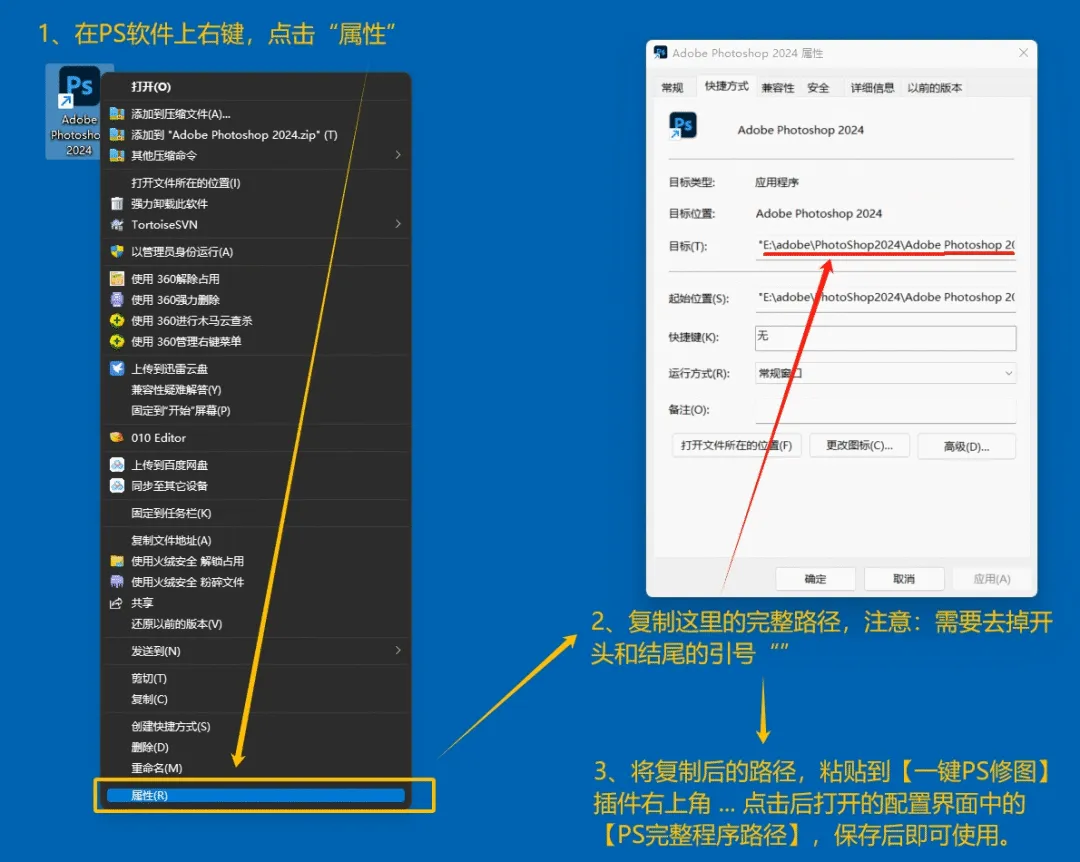Click the name field showing Adobe Photoshop 2024
Image resolution: width=1080 pixels, height=862 pixels.
(800, 130)
